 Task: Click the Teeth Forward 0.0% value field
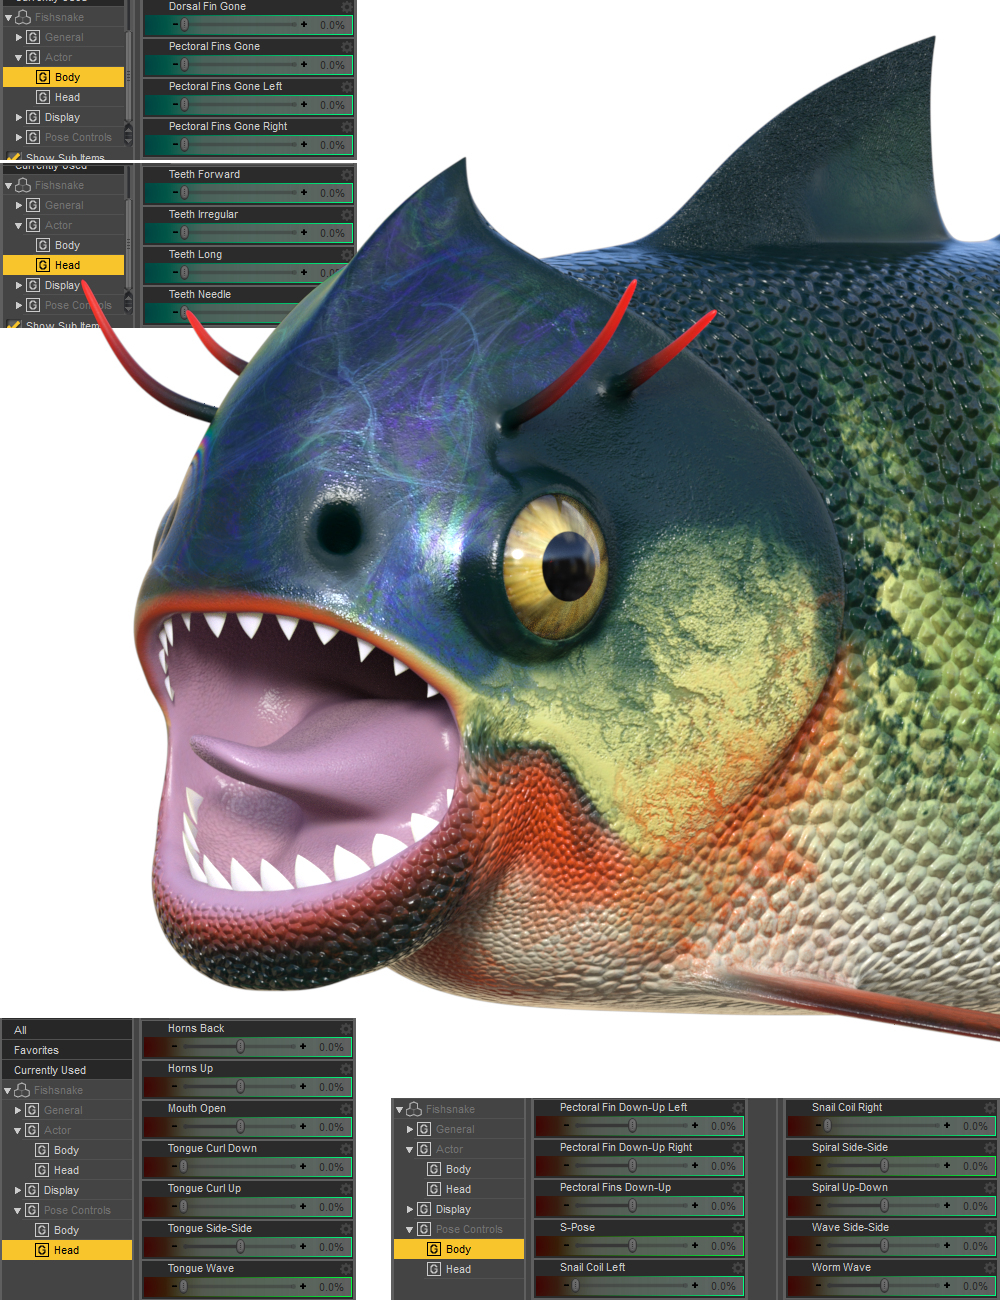332,193
